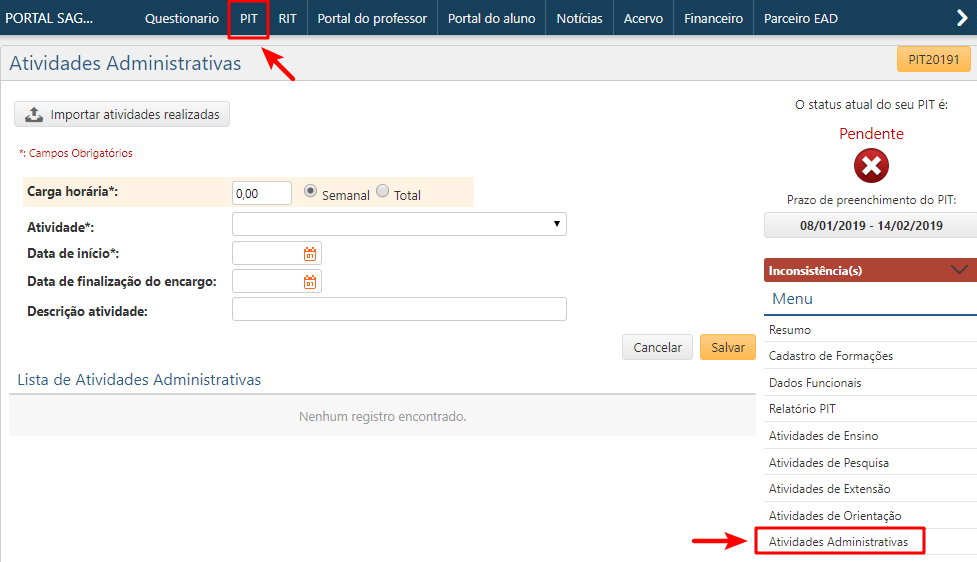Image resolution: width=977 pixels, height=562 pixels.
Task: Expand the Inconsistência(s) panel
Action: coord(959,270)
